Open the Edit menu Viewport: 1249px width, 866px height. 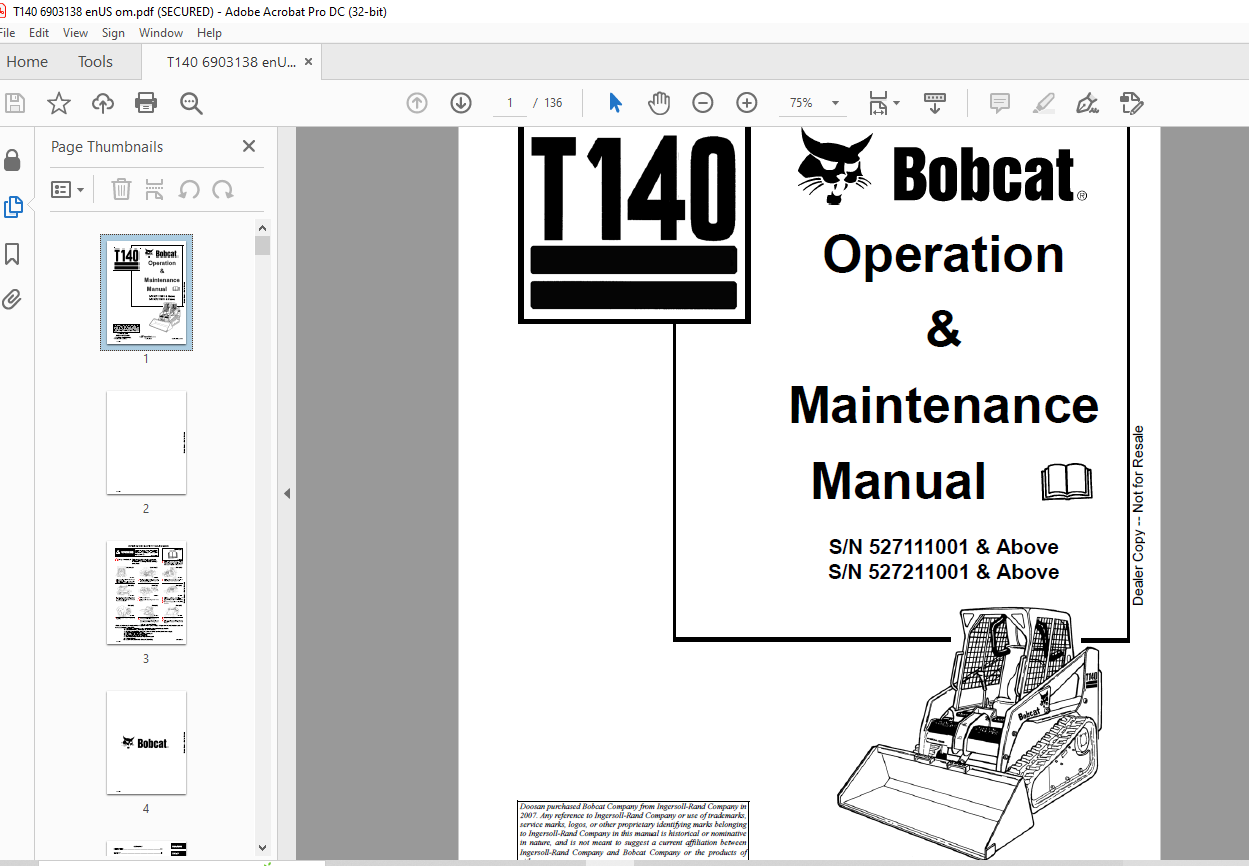[39, 33]
